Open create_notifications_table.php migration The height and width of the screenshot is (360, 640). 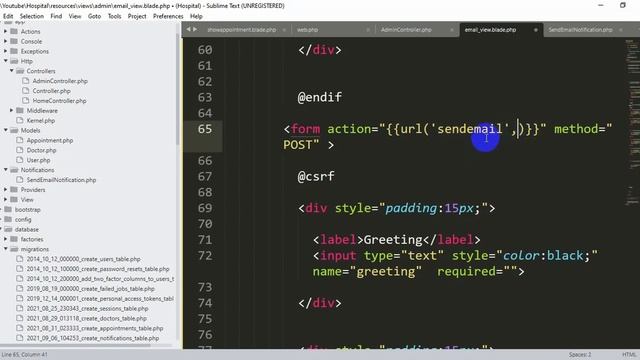point(93,338)
